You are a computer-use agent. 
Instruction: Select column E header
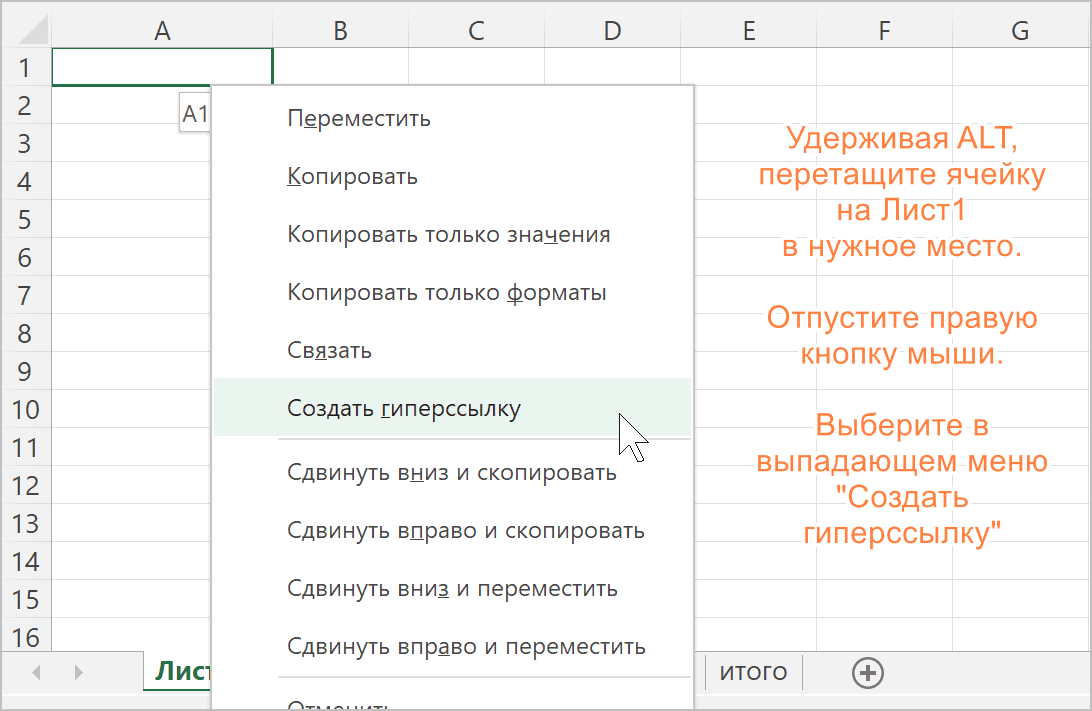pos(748,31)
